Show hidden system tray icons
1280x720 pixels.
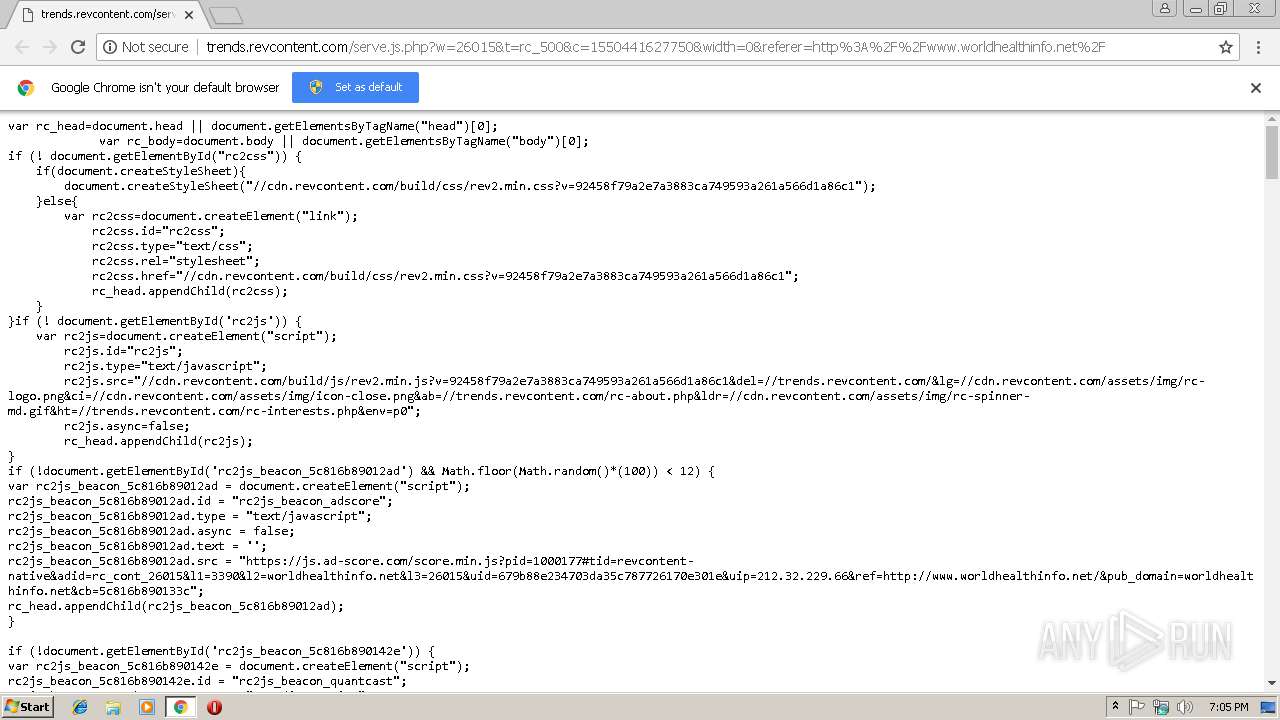click(x=1115, y=707)
